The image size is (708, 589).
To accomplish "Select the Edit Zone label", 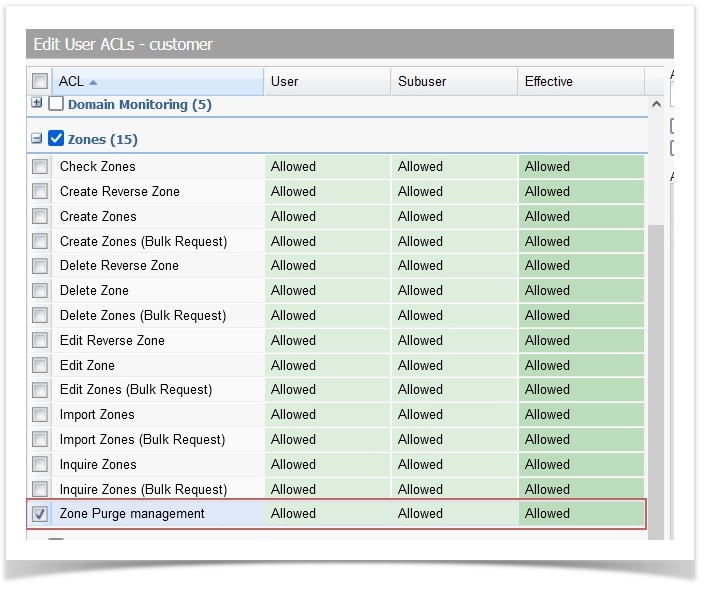I will coord(87,365).
